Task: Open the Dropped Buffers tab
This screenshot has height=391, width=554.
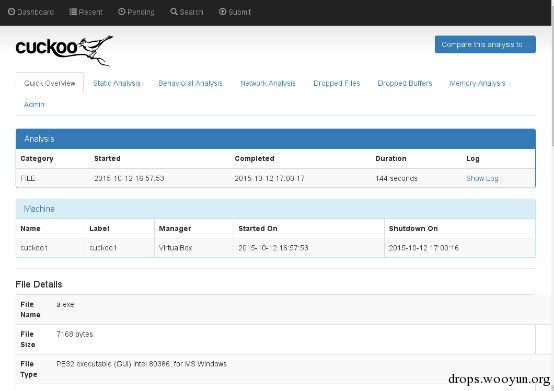Action: coord(405,83)
